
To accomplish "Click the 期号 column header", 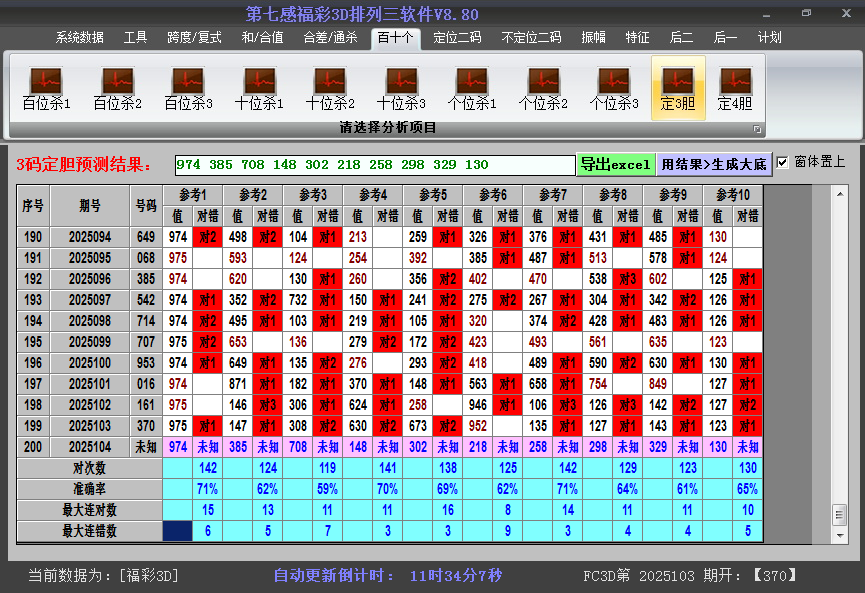I will (x=90, y=206).
